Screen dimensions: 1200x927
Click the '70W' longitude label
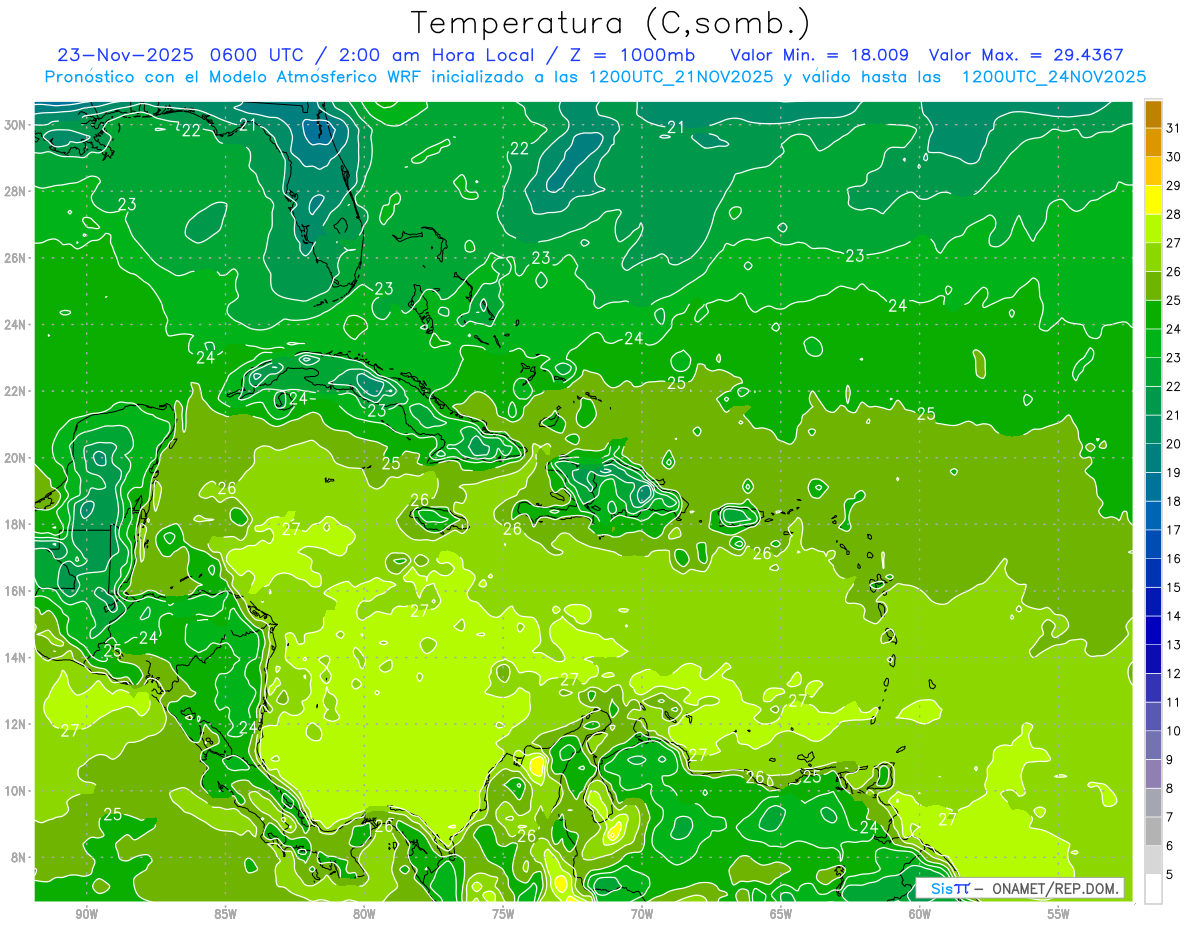coord(642,914)
